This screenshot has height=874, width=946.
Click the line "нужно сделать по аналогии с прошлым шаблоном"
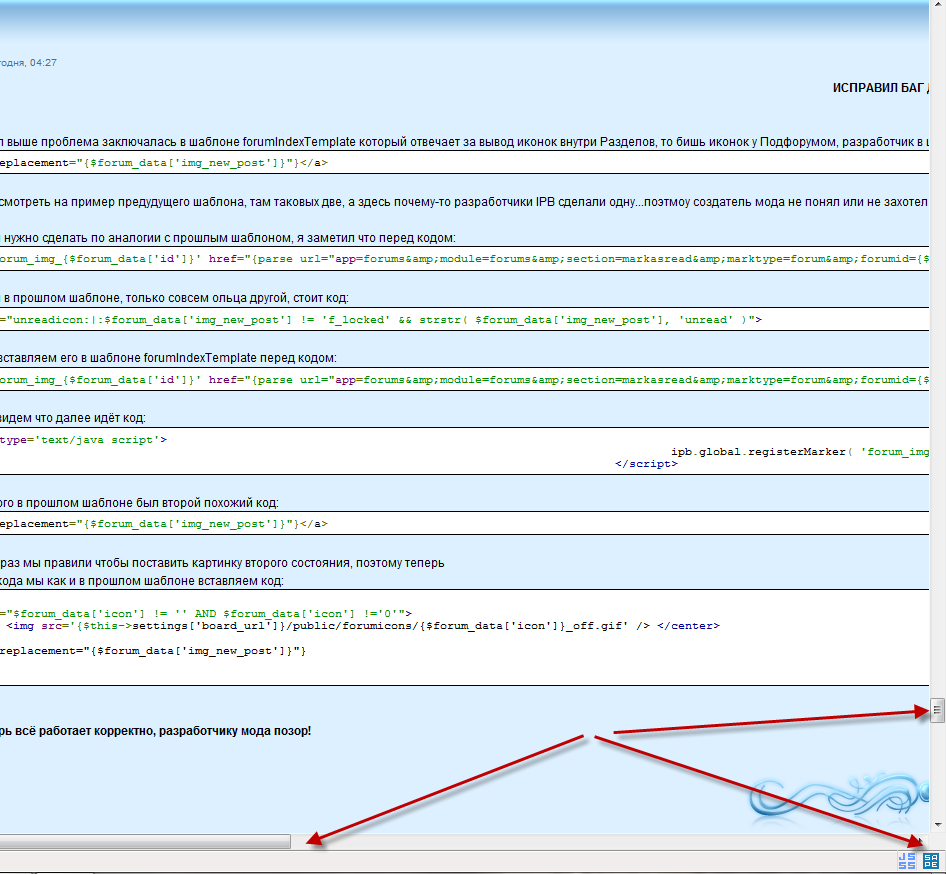click(x=230, y=238)
